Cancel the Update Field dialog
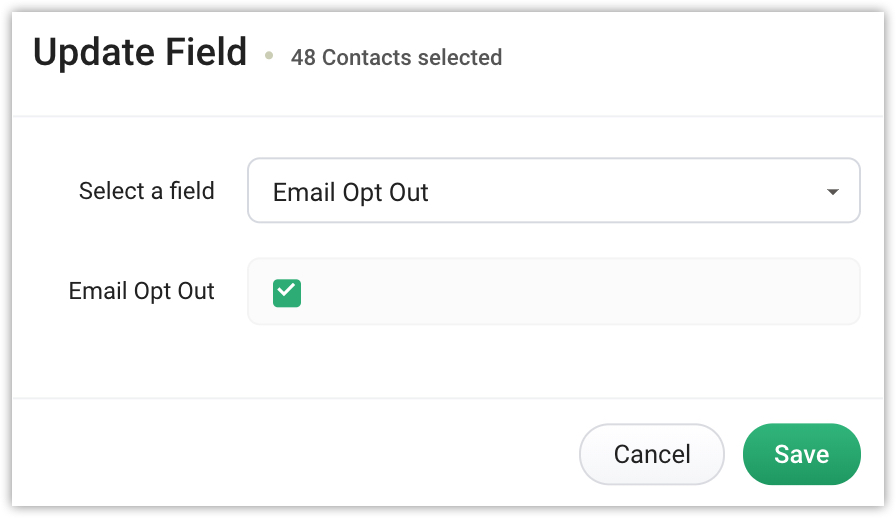896x518 pixels. pyautogui.click(x=652, y=455)
